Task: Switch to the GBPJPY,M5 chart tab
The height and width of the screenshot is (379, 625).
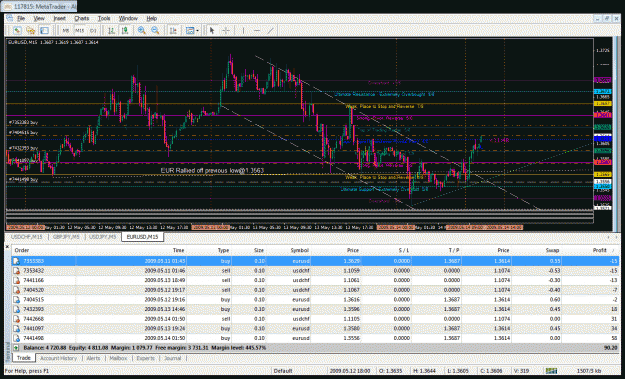Action: point(66,237)
